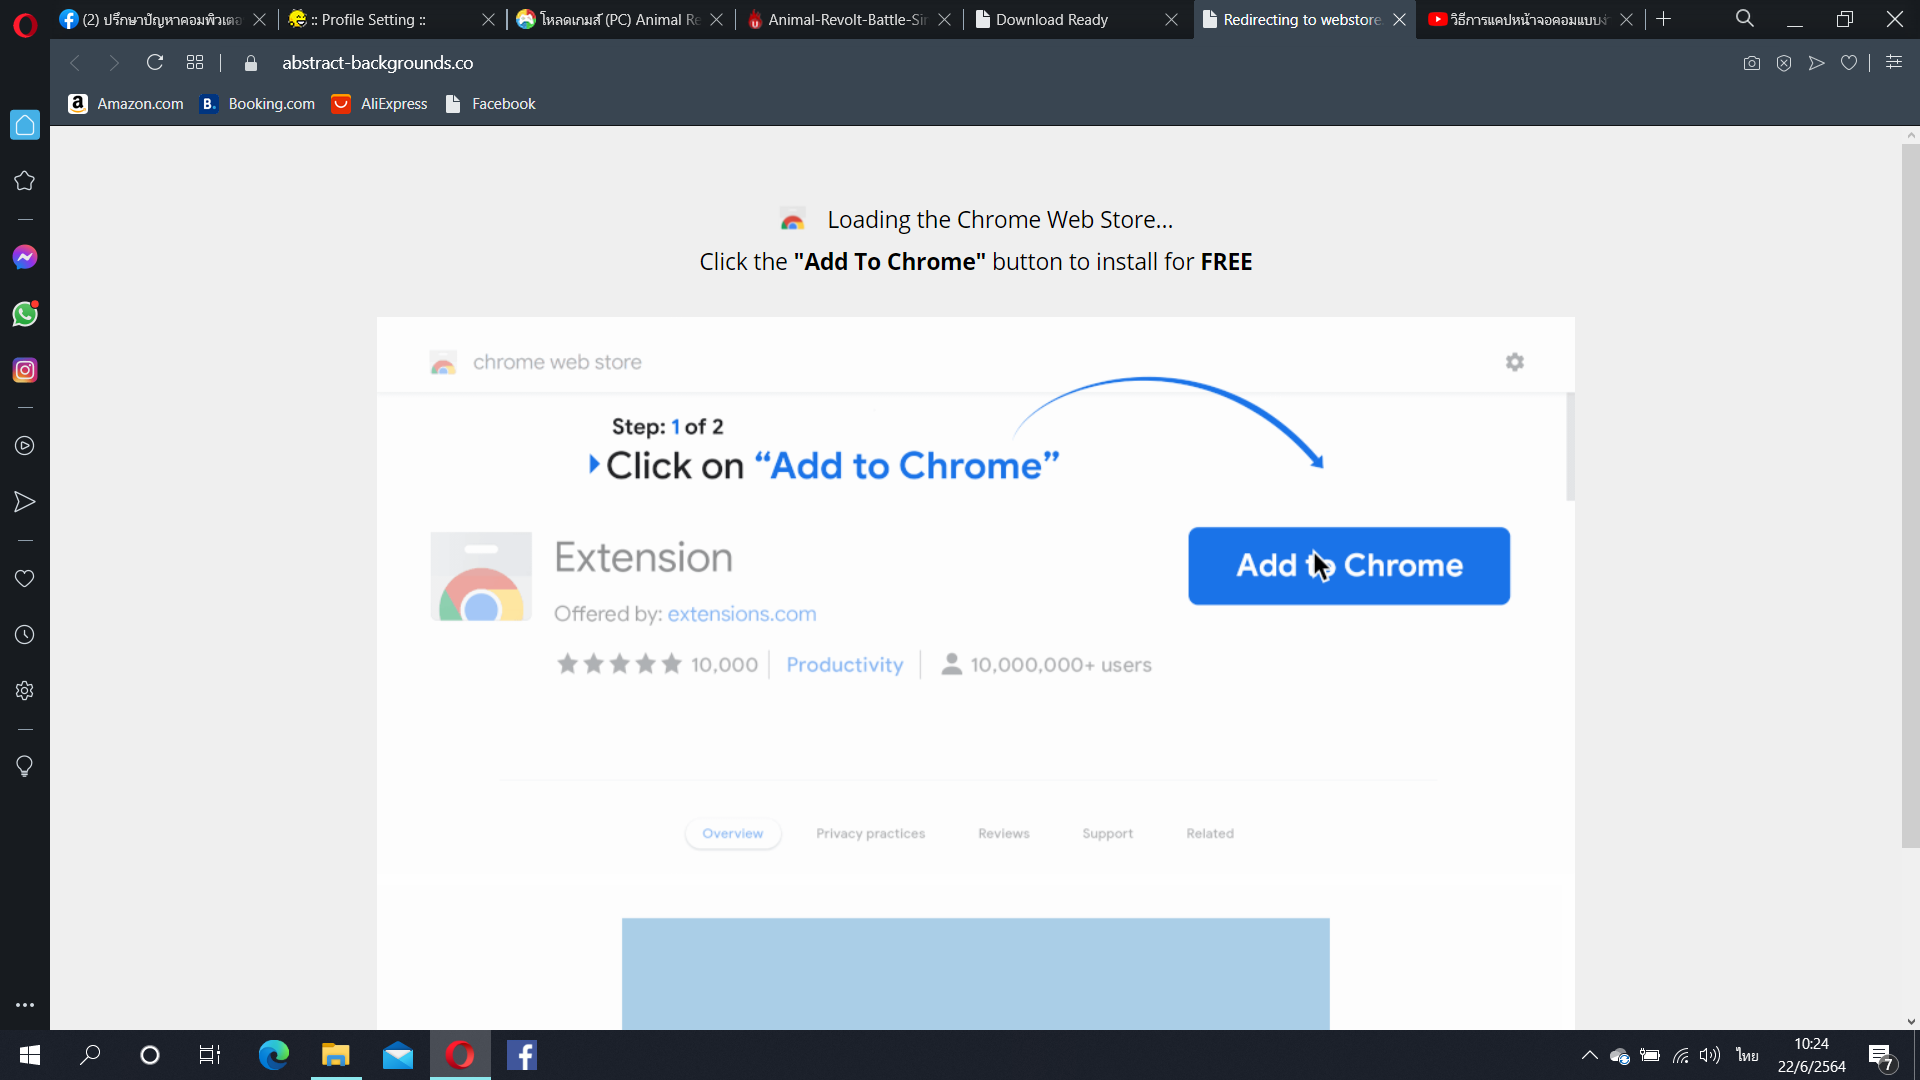This screenshot has height=1080, width=1920.
Task: Click the Bookmarks heart icon in sidebar
Action: click(x=25, y=579)
